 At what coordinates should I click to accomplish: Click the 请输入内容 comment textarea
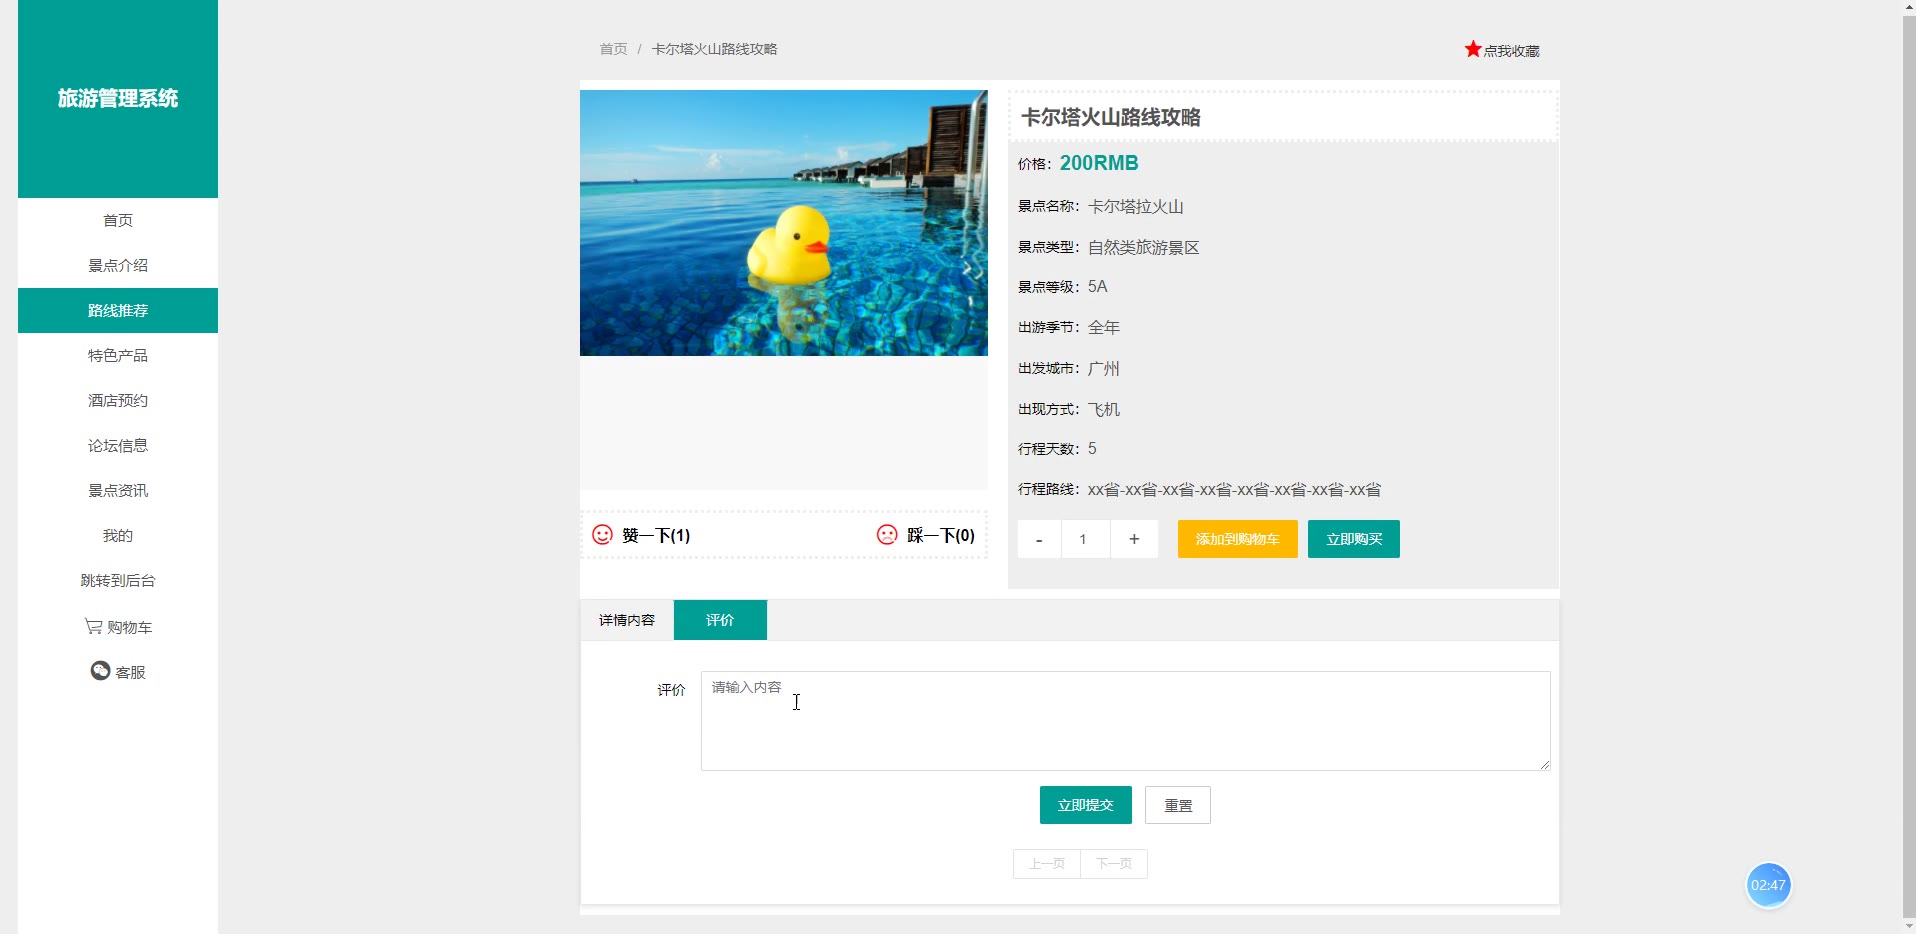(1124, 720)
